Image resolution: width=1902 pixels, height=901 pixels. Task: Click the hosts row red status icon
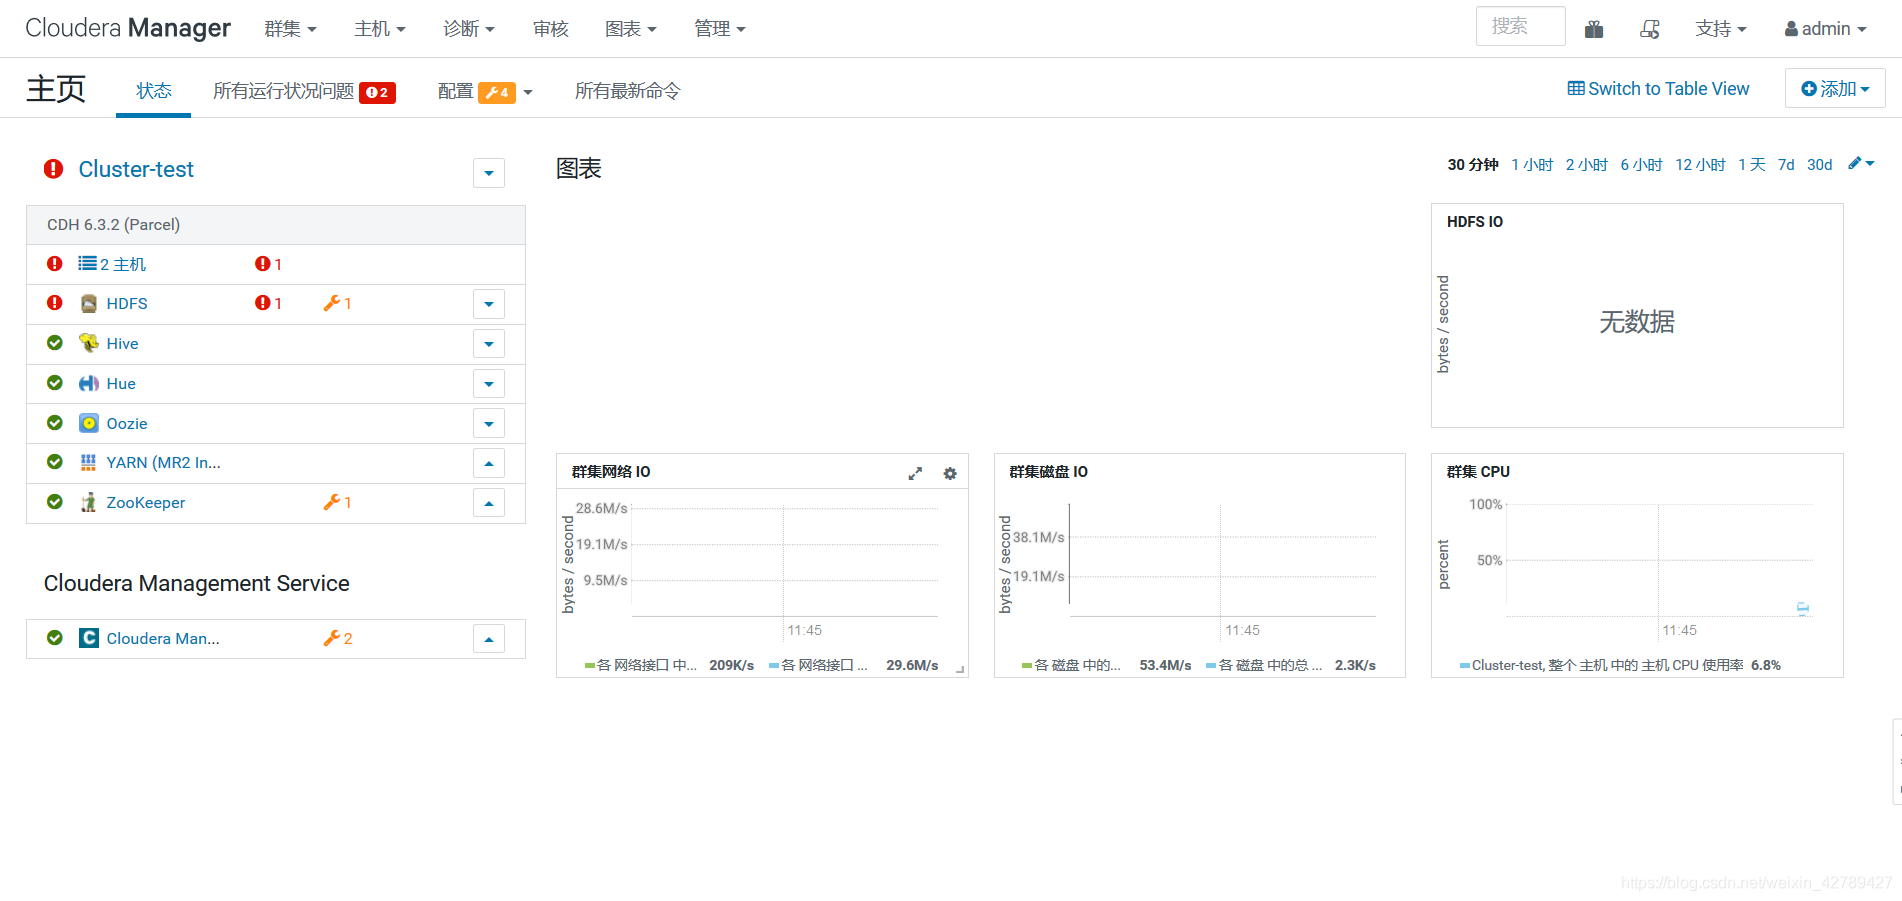55,264
